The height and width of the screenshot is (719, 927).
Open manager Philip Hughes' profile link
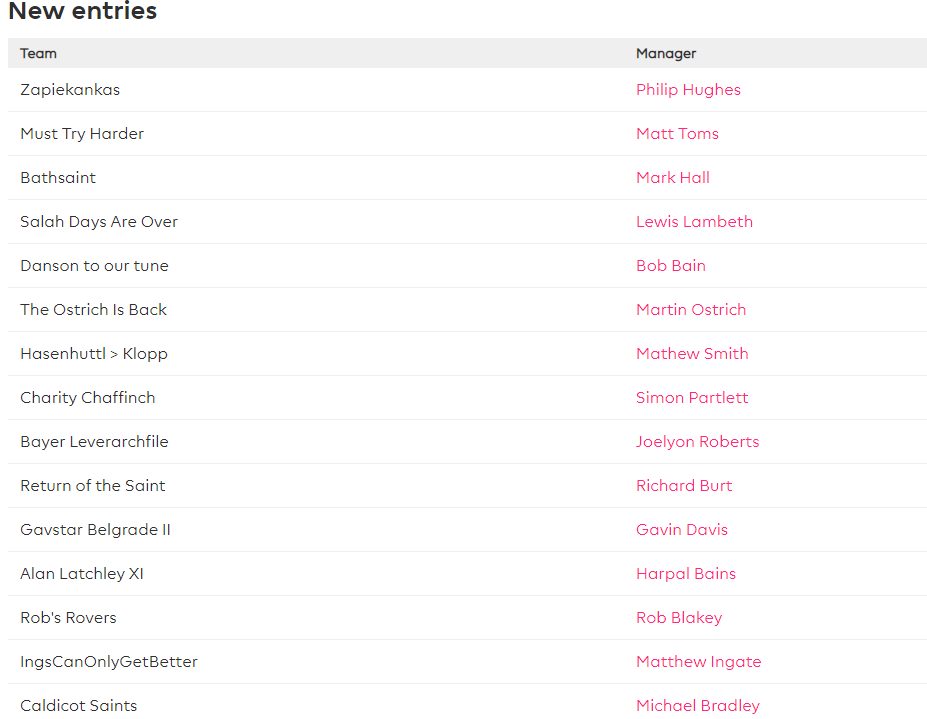(x=688, y=90)
